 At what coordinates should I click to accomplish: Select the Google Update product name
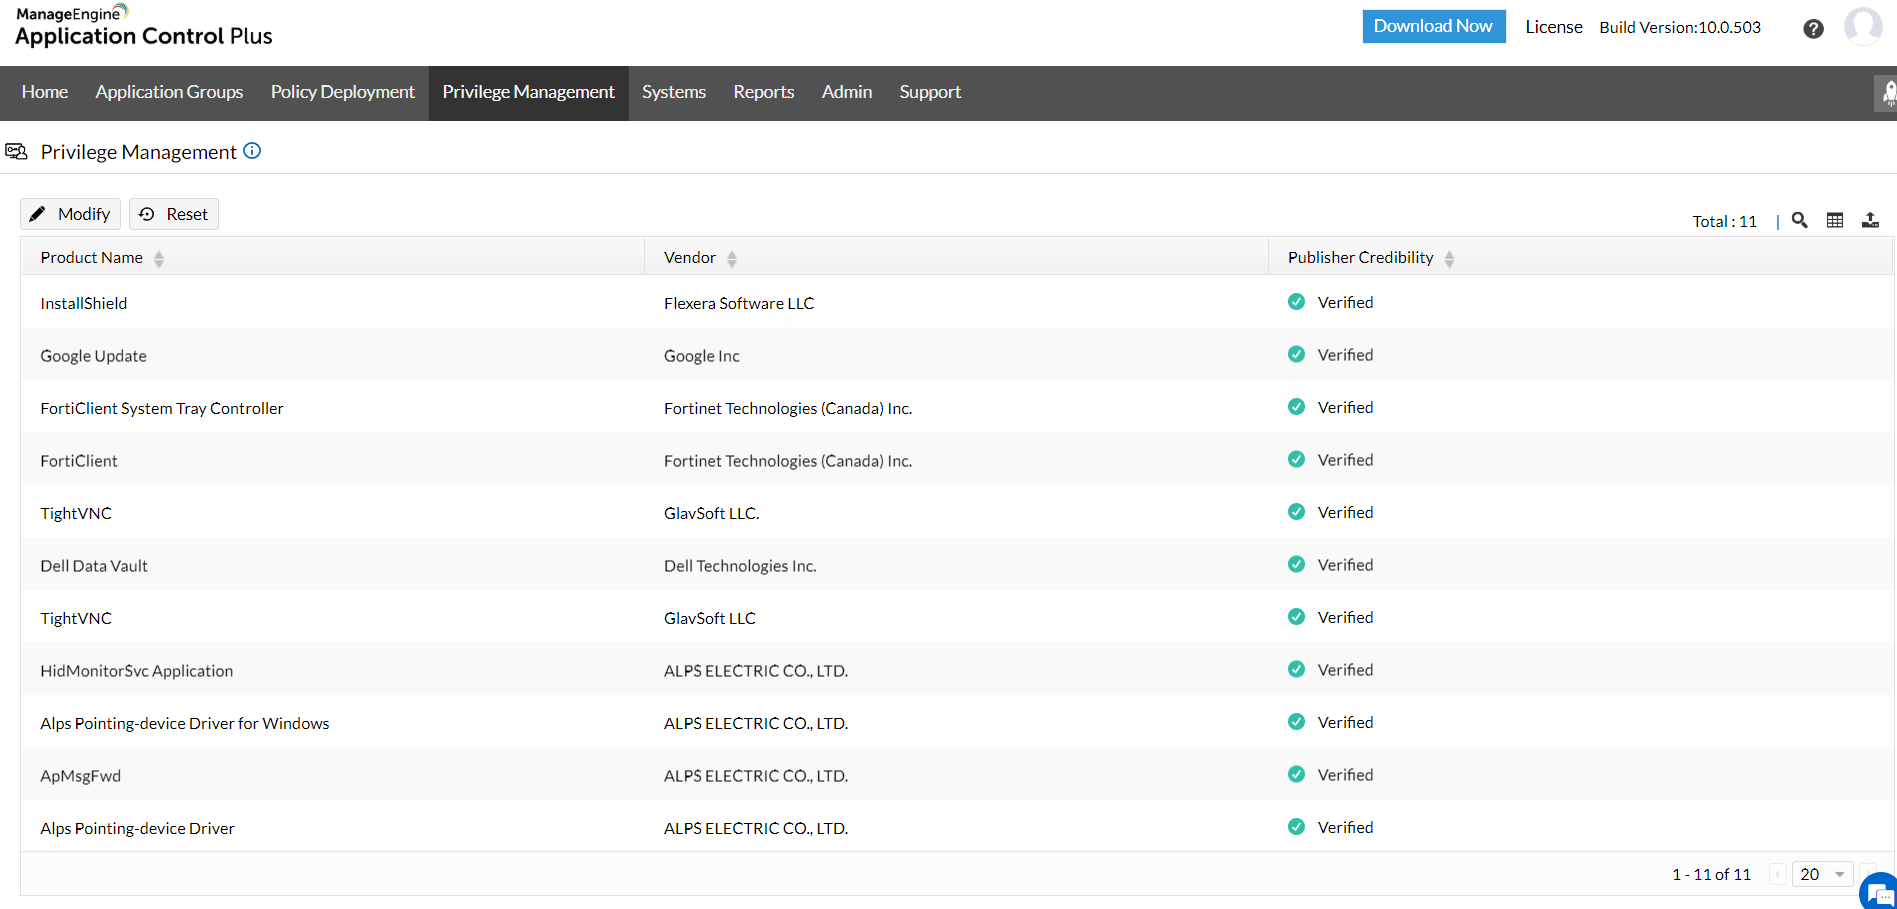click(x=94, y=356)
